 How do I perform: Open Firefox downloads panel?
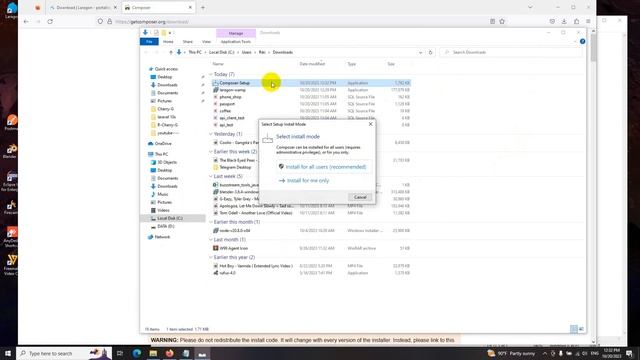coord(564,22)
